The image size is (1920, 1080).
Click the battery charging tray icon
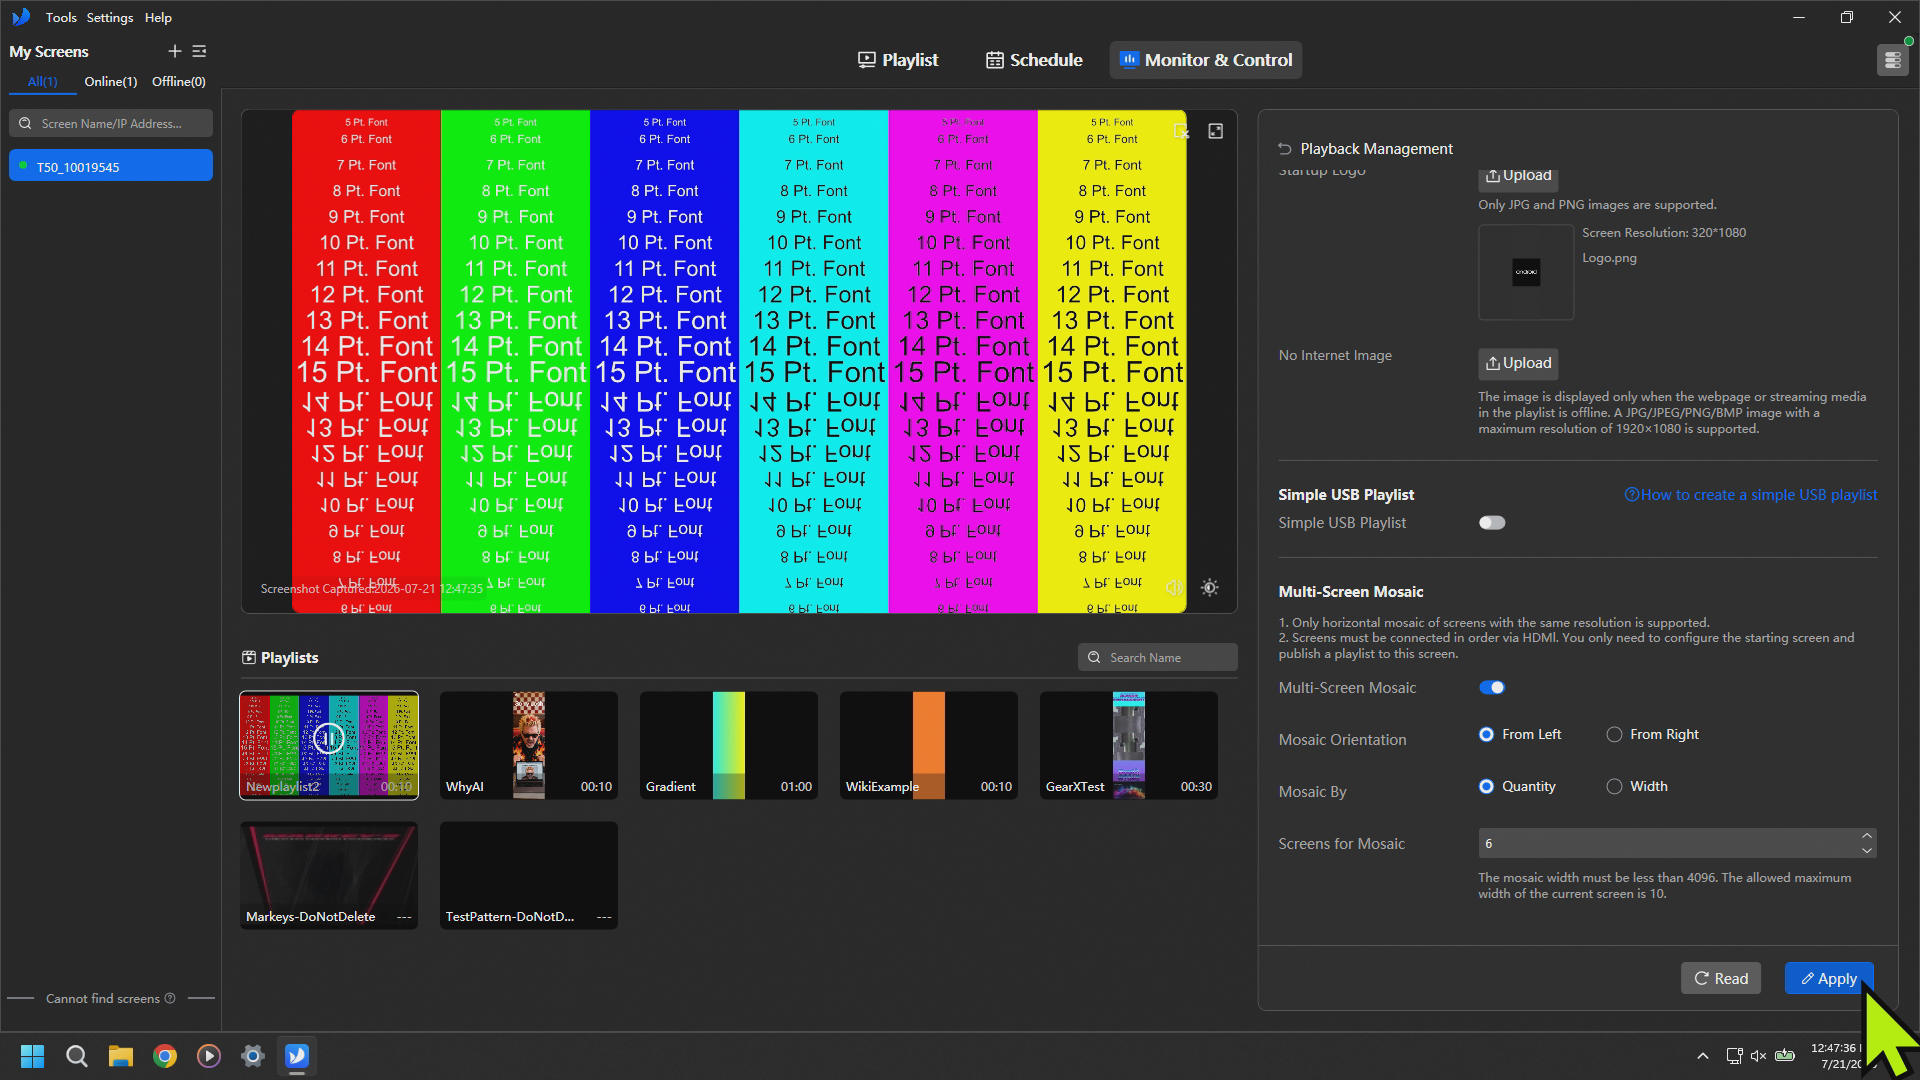(x=1785, y=1056)
